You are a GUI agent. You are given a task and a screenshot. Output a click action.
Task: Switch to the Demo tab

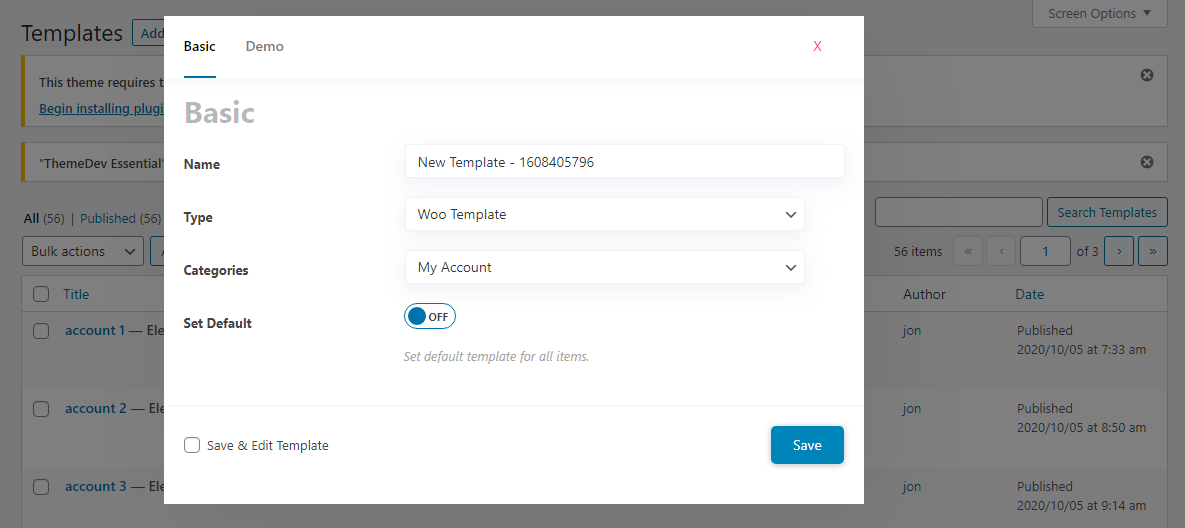[x=265, y=46]
